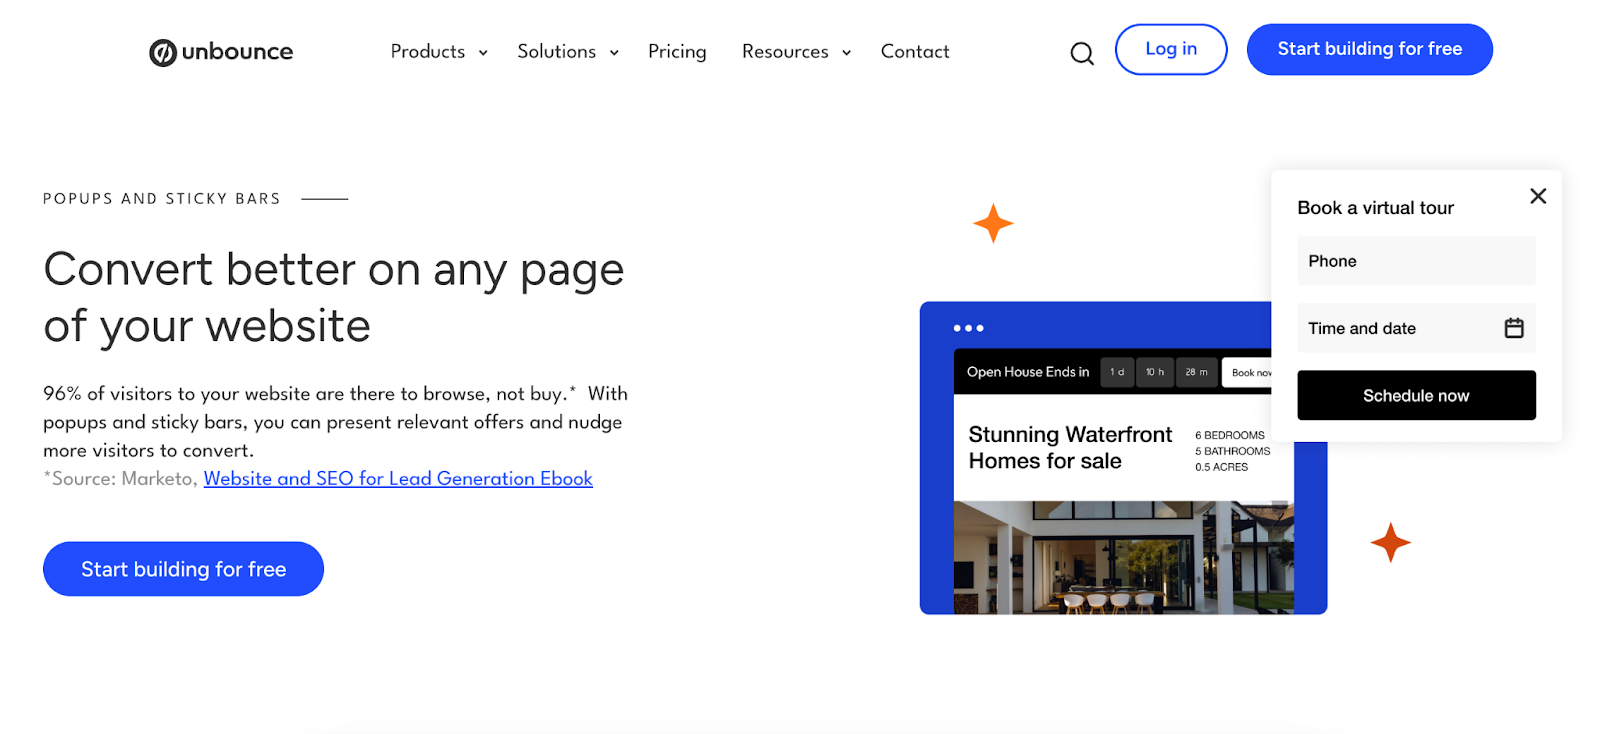The image size is (1600, 734).
Task: Click the 5 BATHROOMS text
Action: coord(1232,451)
